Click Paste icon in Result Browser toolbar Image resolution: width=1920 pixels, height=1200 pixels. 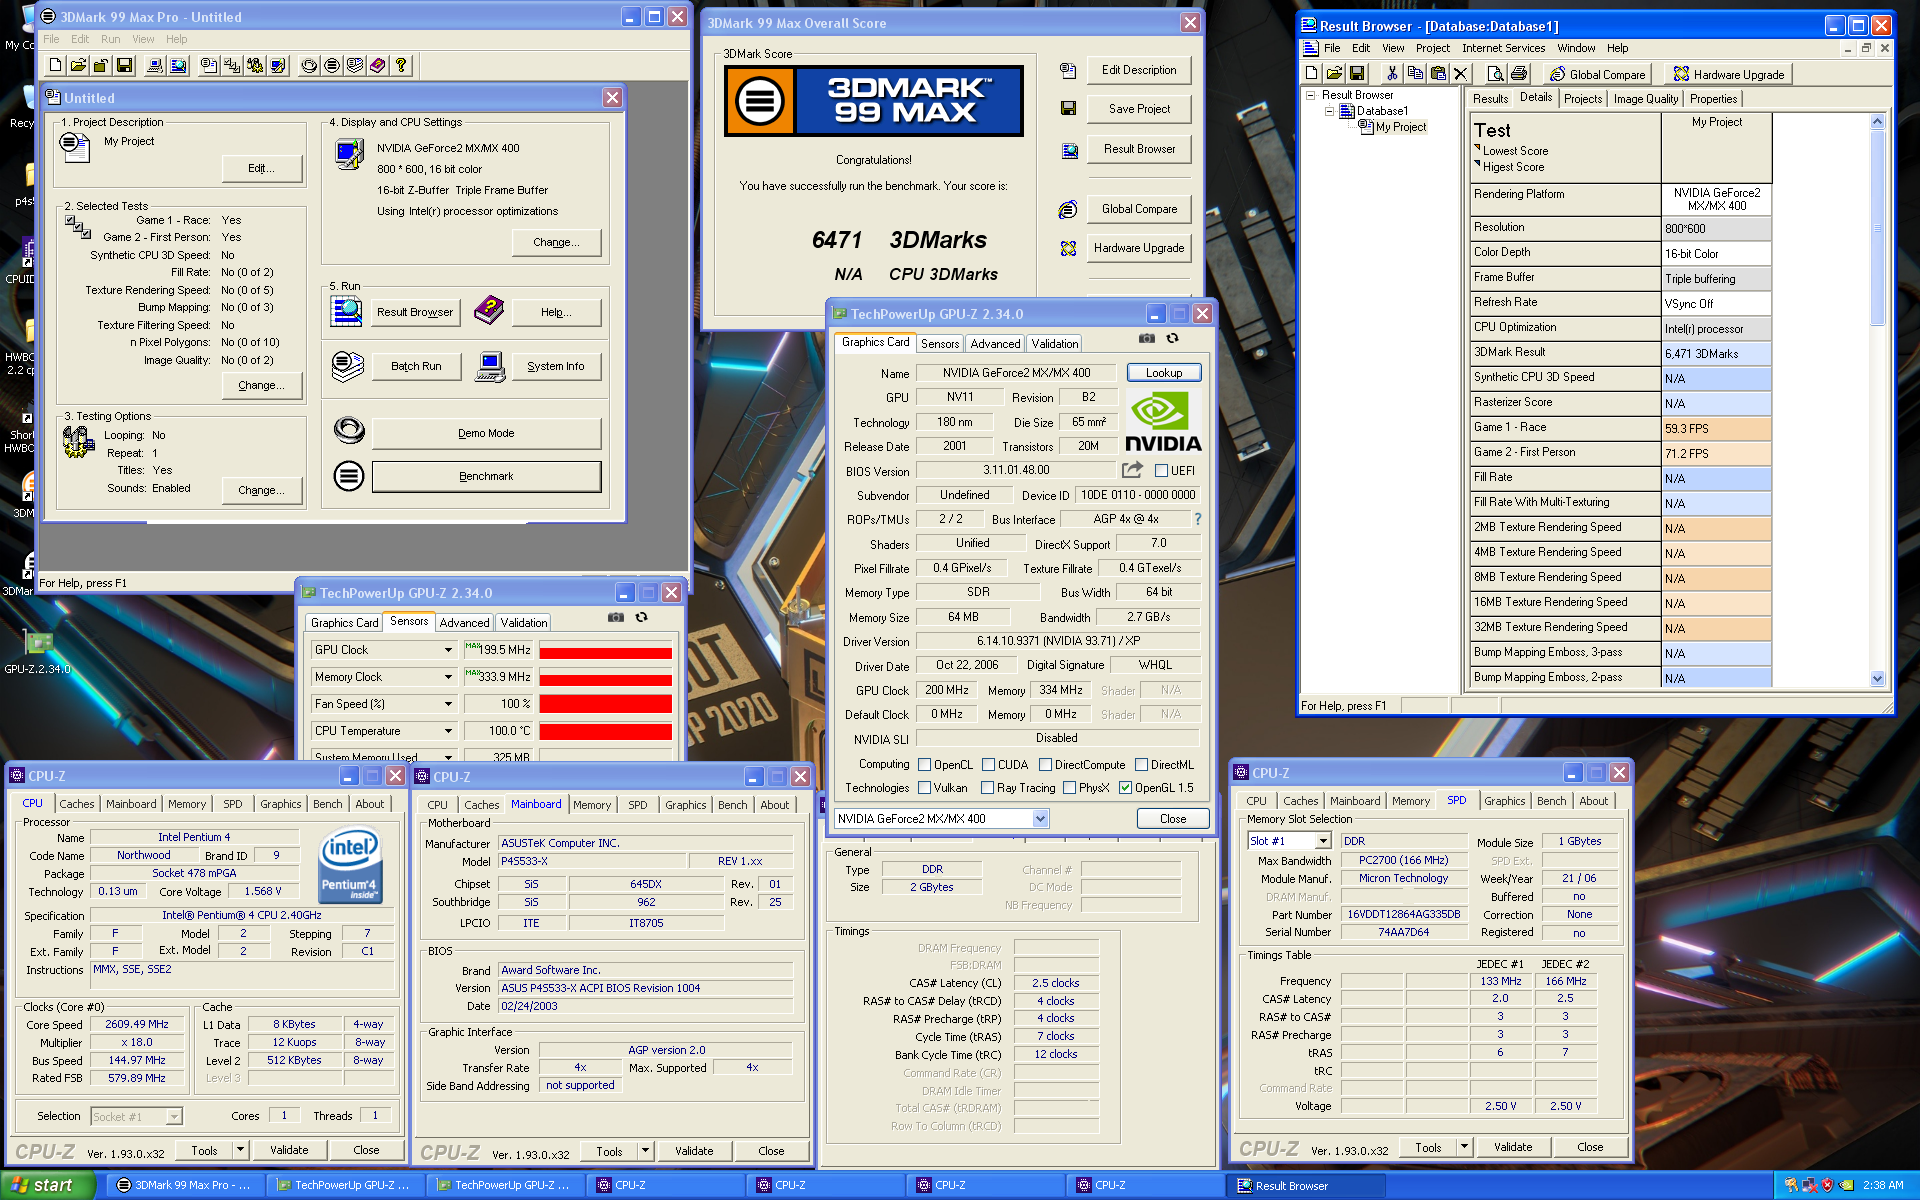1438,73
